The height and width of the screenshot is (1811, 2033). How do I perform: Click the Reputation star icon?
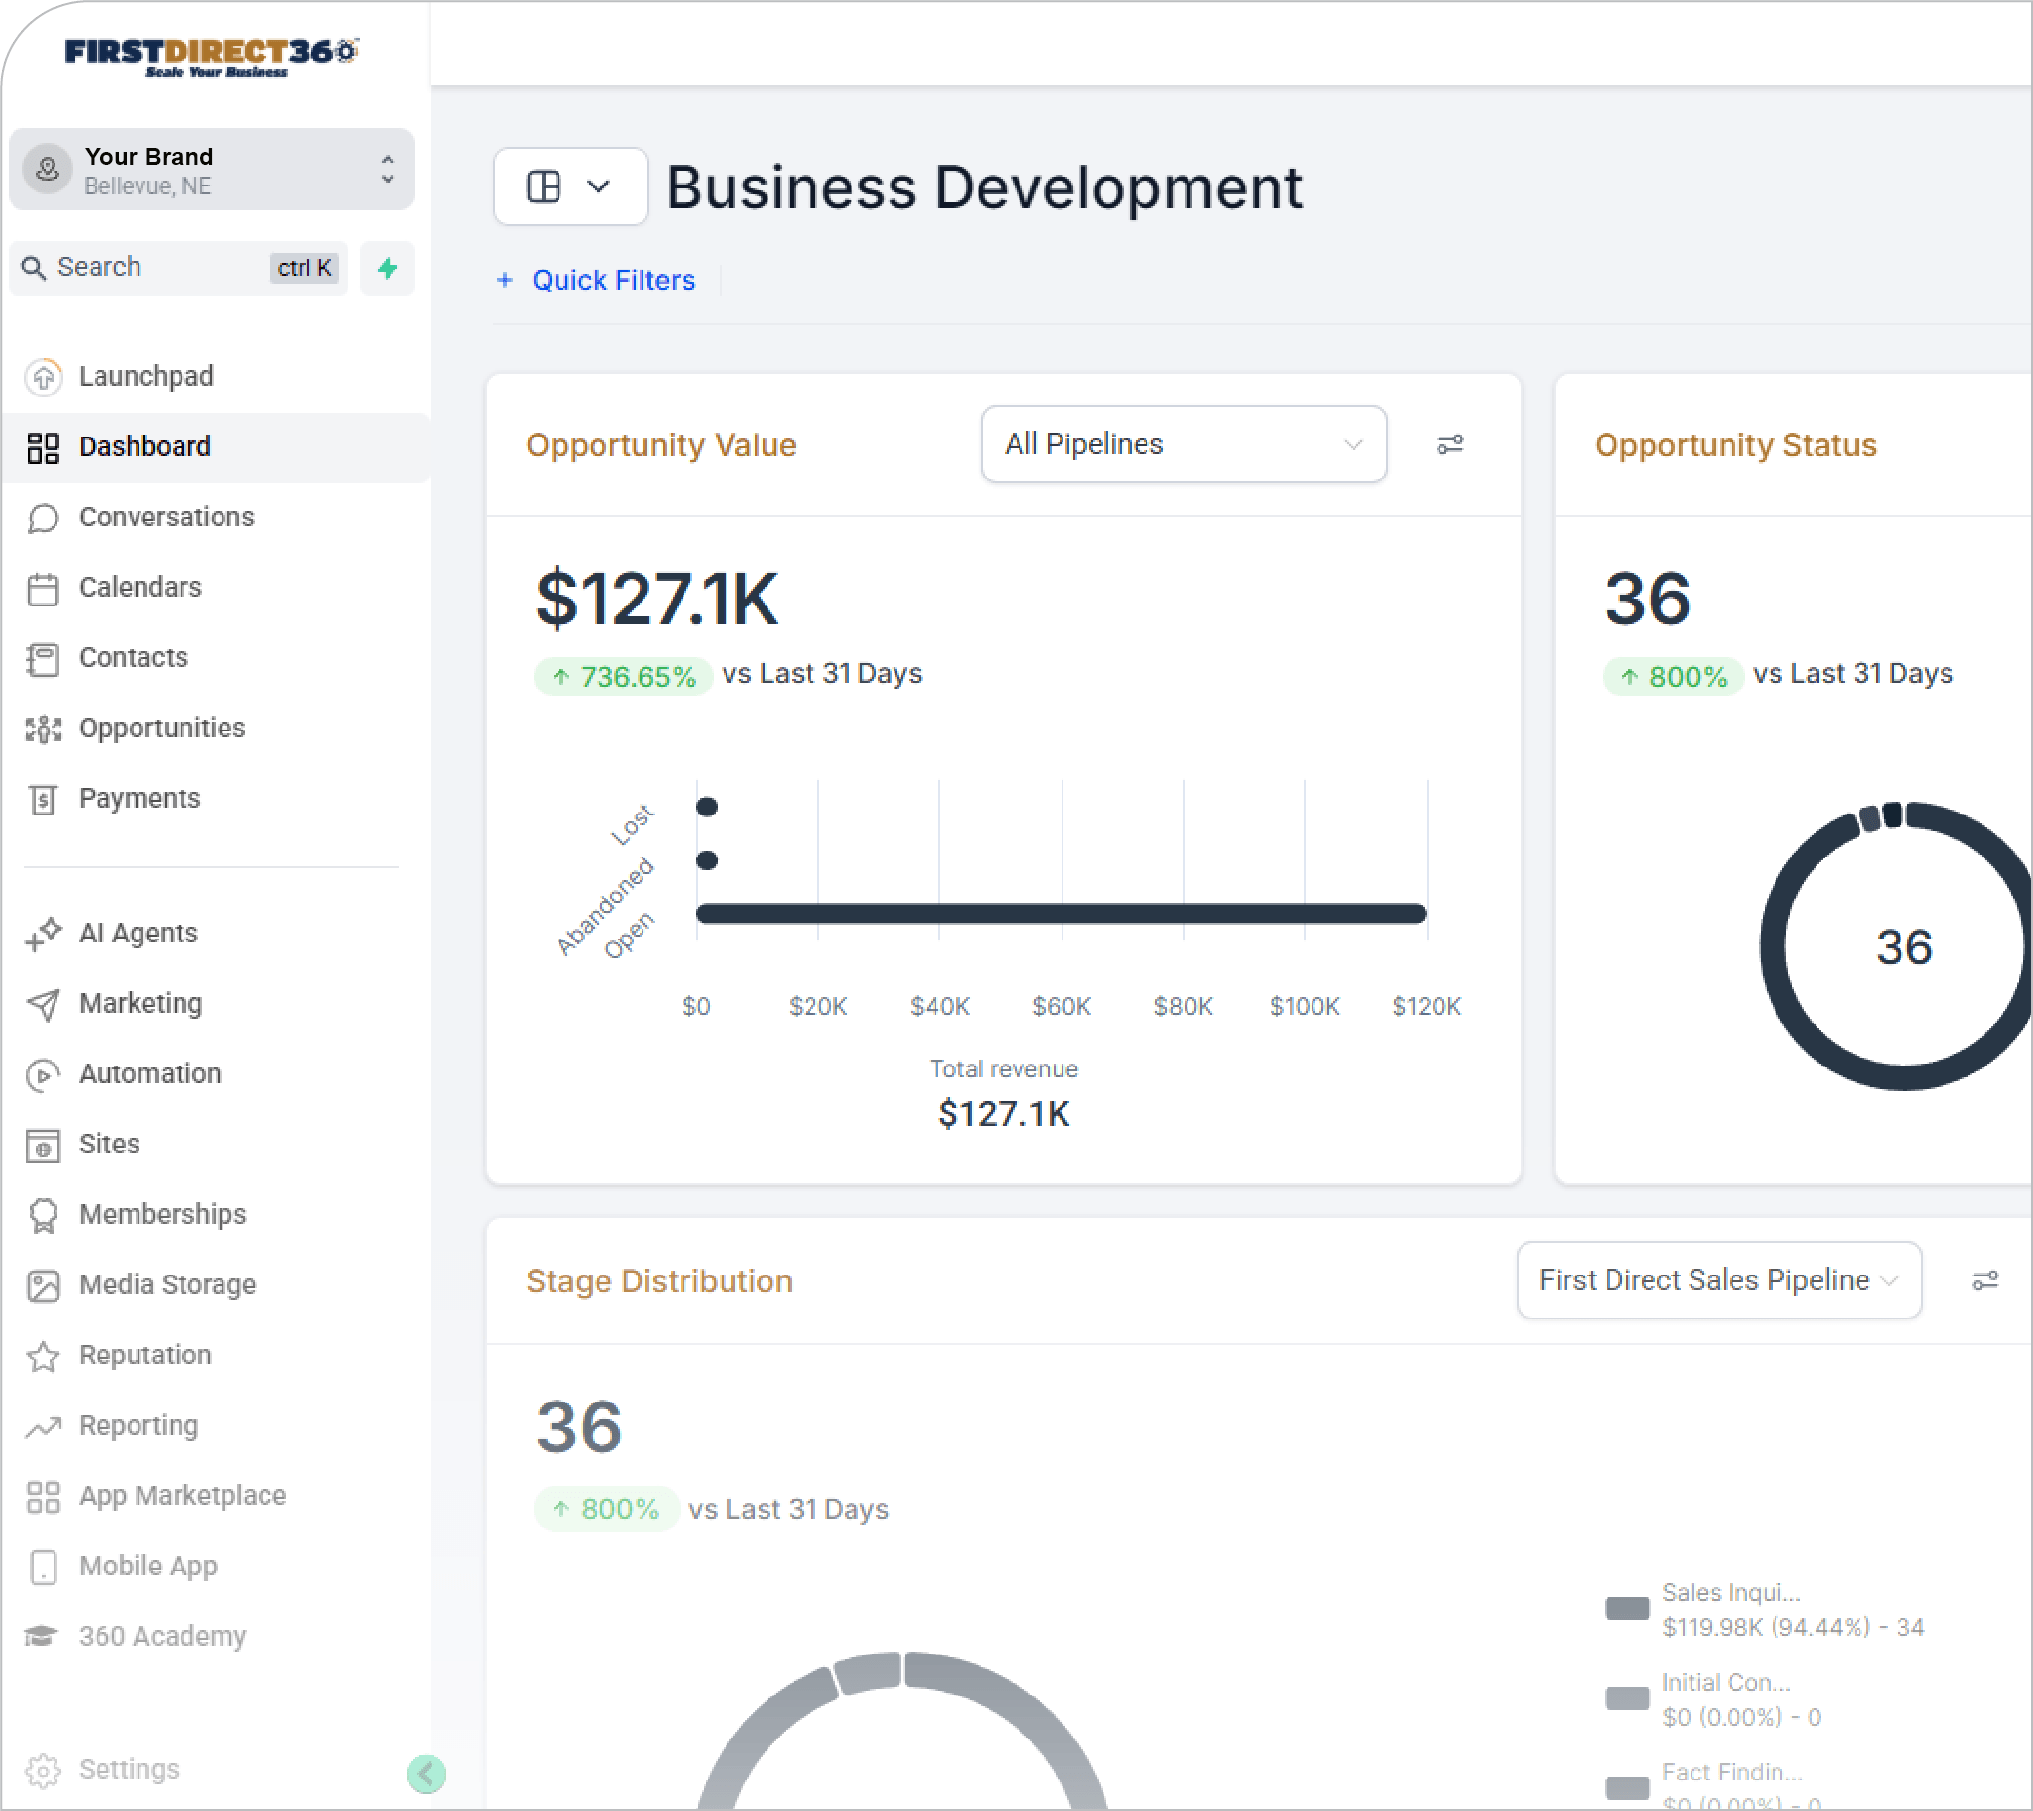[x=43, y=1356]
